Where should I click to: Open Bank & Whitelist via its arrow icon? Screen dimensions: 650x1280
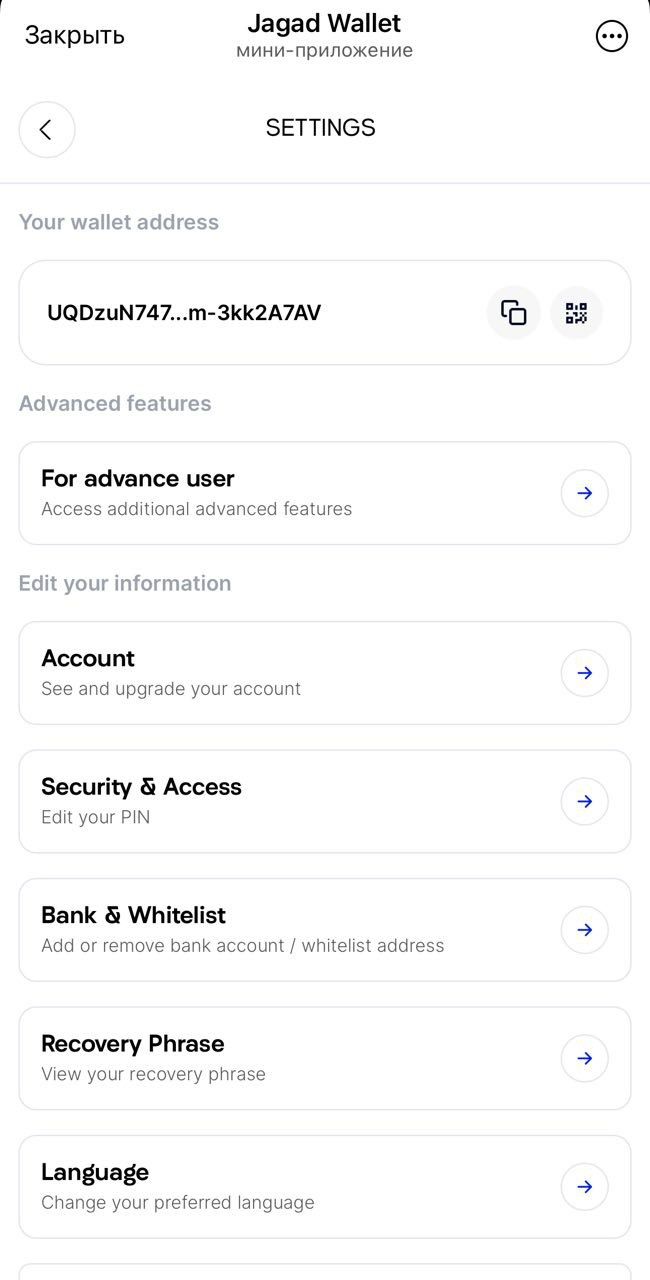(584, 929)
